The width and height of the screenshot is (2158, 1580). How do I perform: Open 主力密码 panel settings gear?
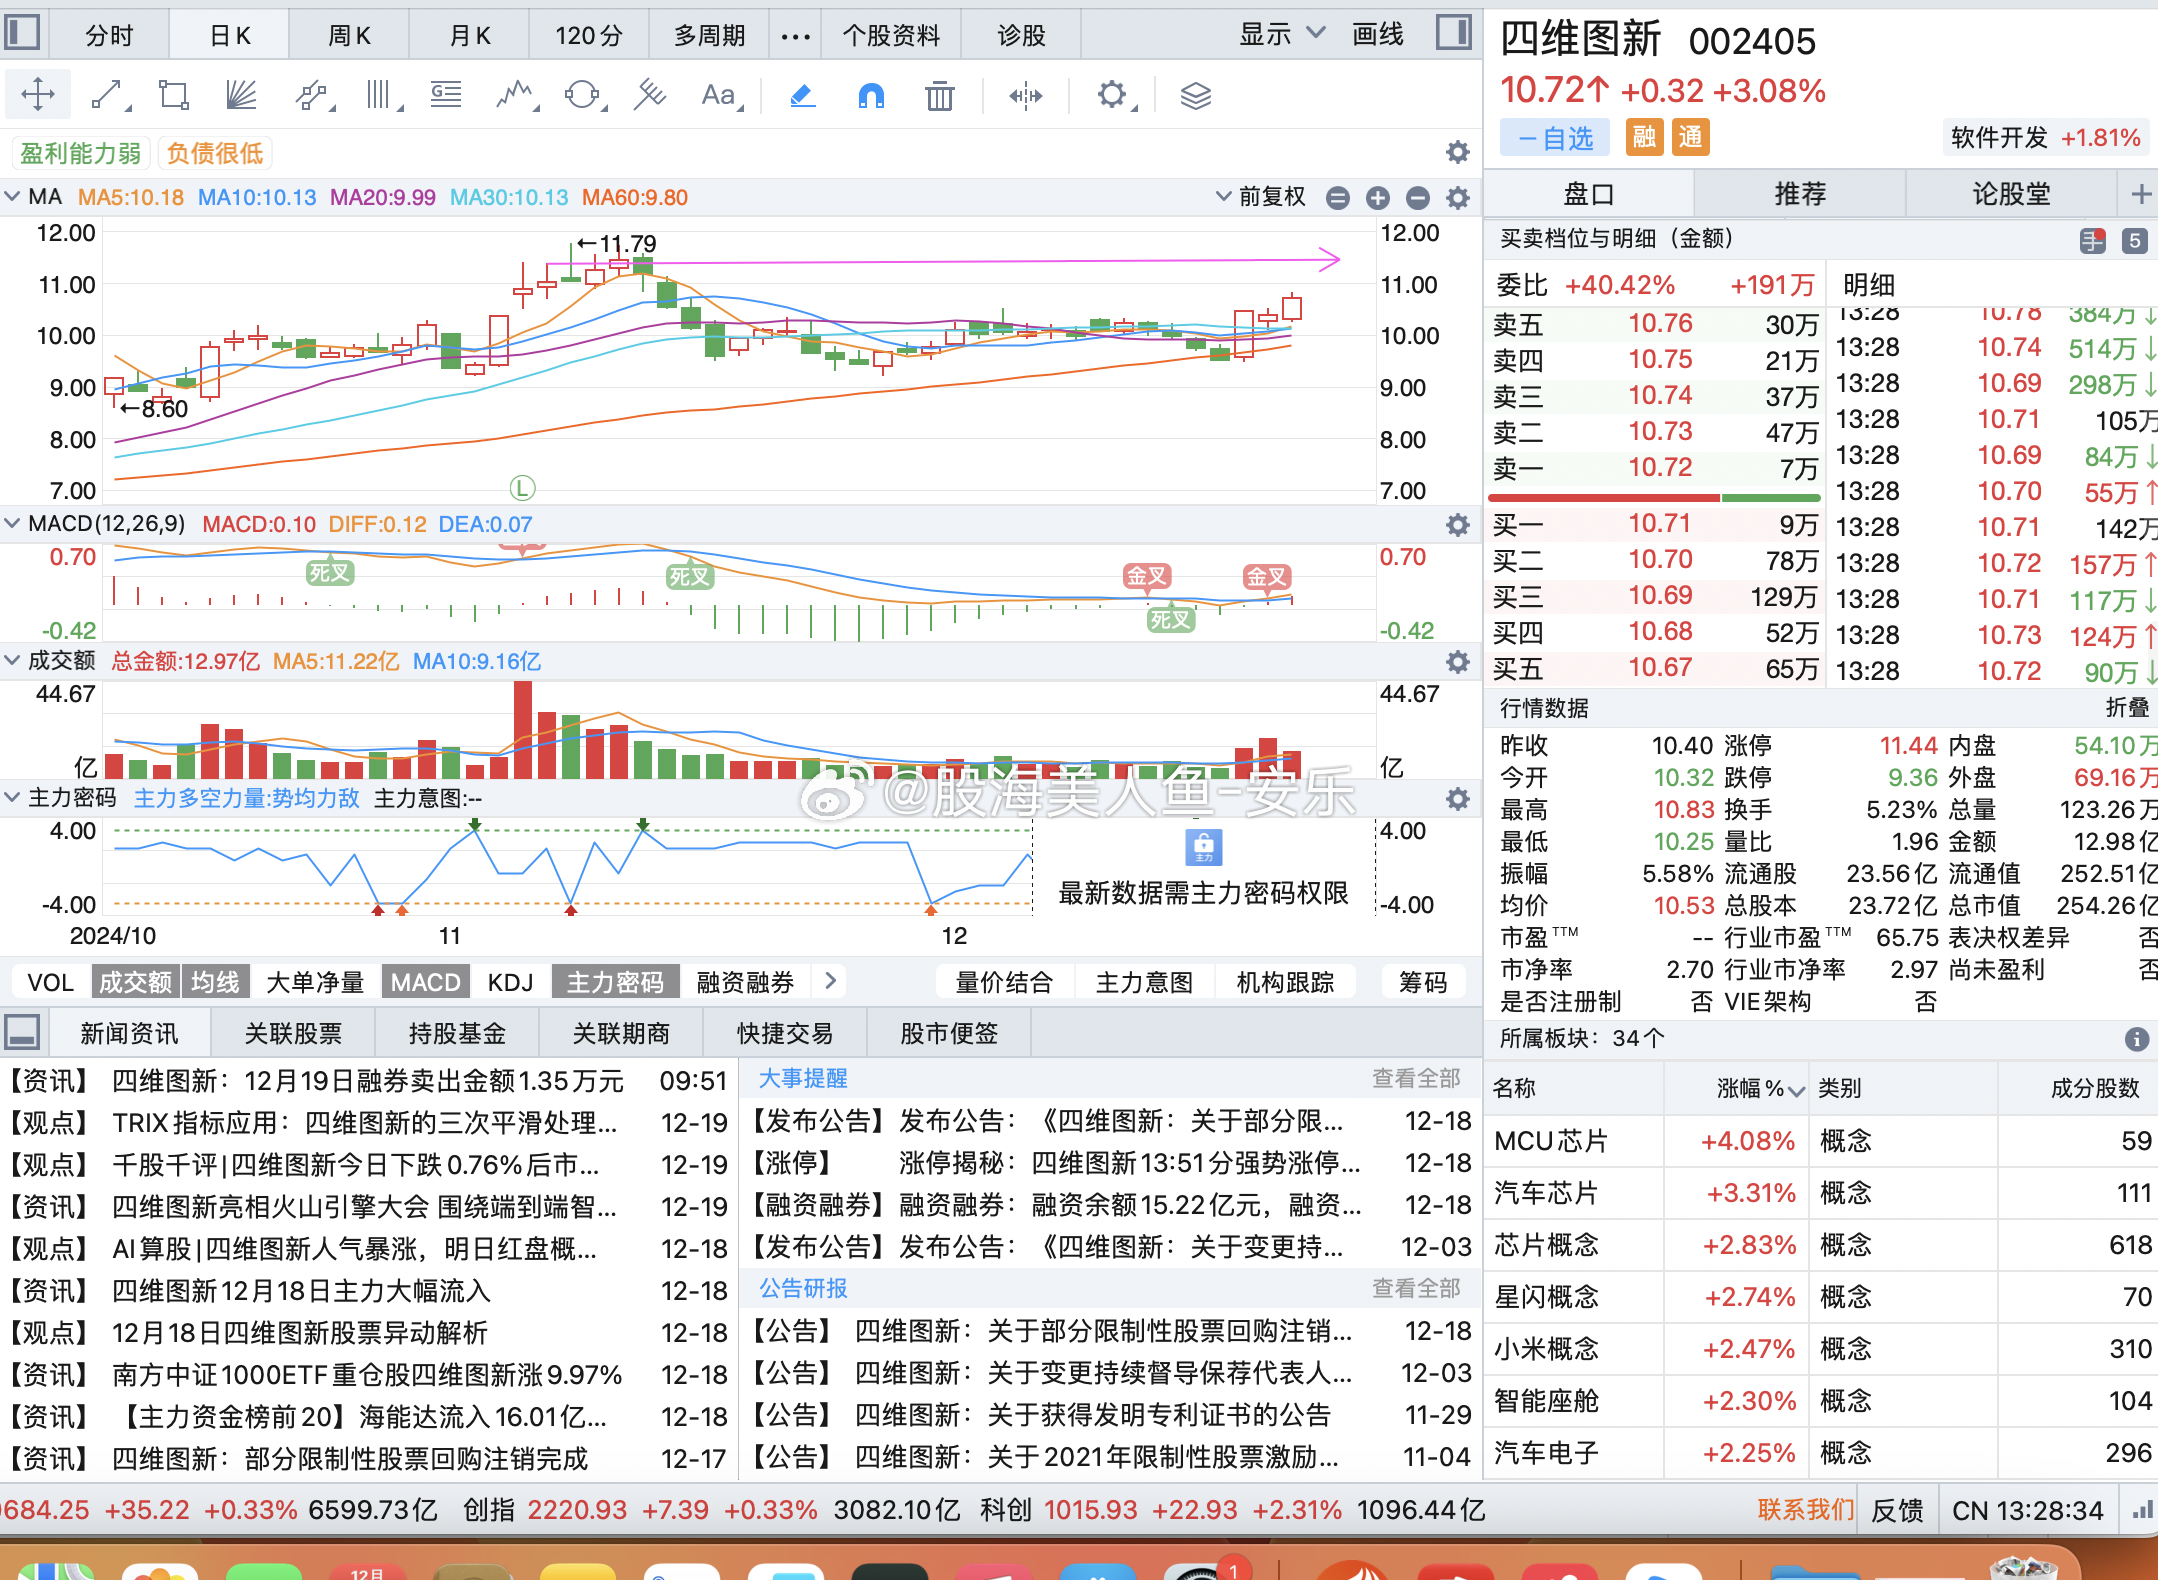1458,799
